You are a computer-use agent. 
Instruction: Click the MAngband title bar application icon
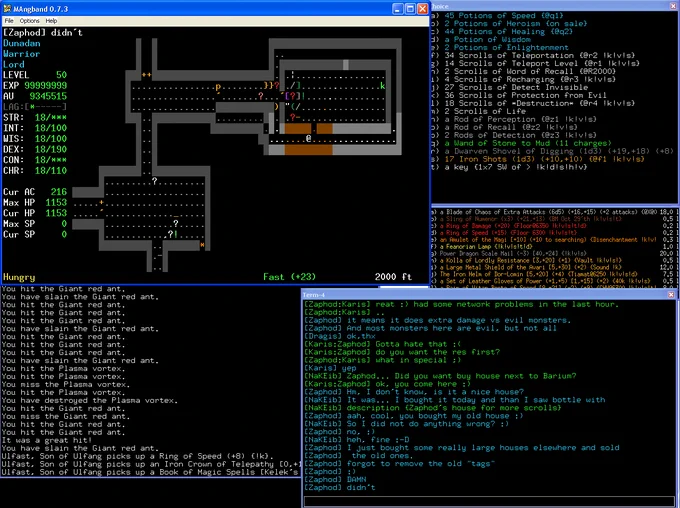coord(7,9)
